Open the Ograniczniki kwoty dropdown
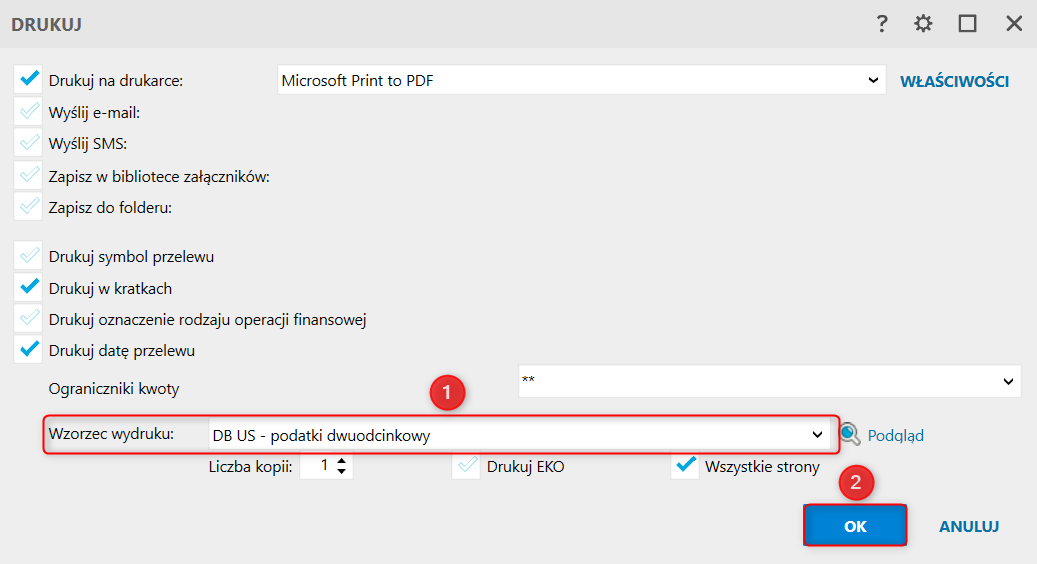Screen dimensions: 1037x564 pos(1007,381)
